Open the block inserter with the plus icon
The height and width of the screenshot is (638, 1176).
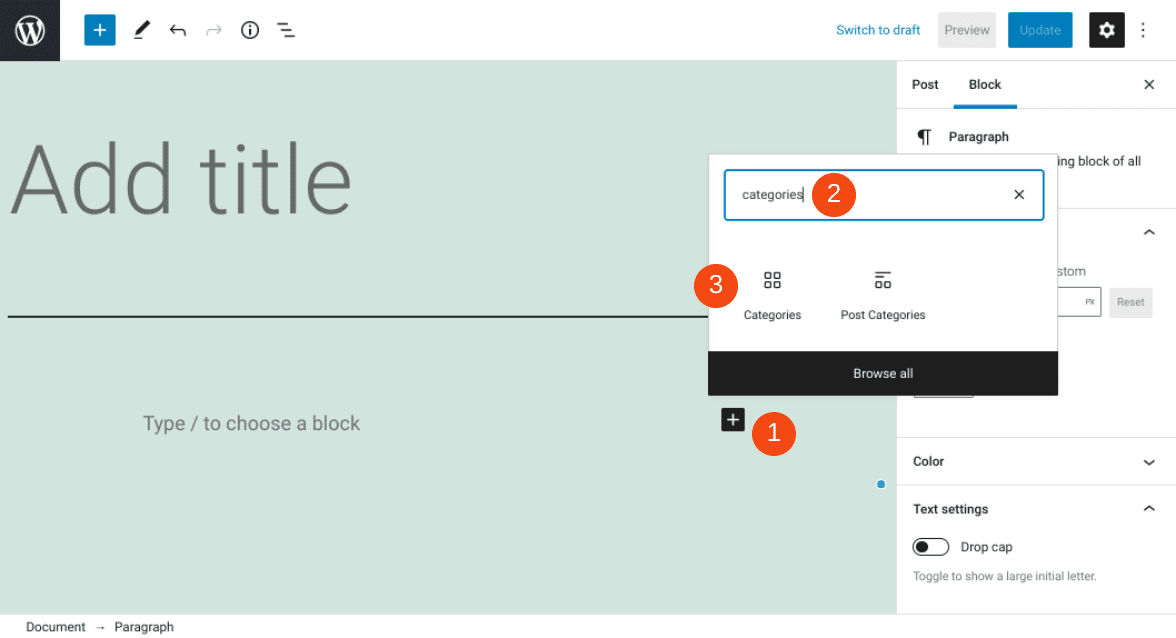click(99, 30)
